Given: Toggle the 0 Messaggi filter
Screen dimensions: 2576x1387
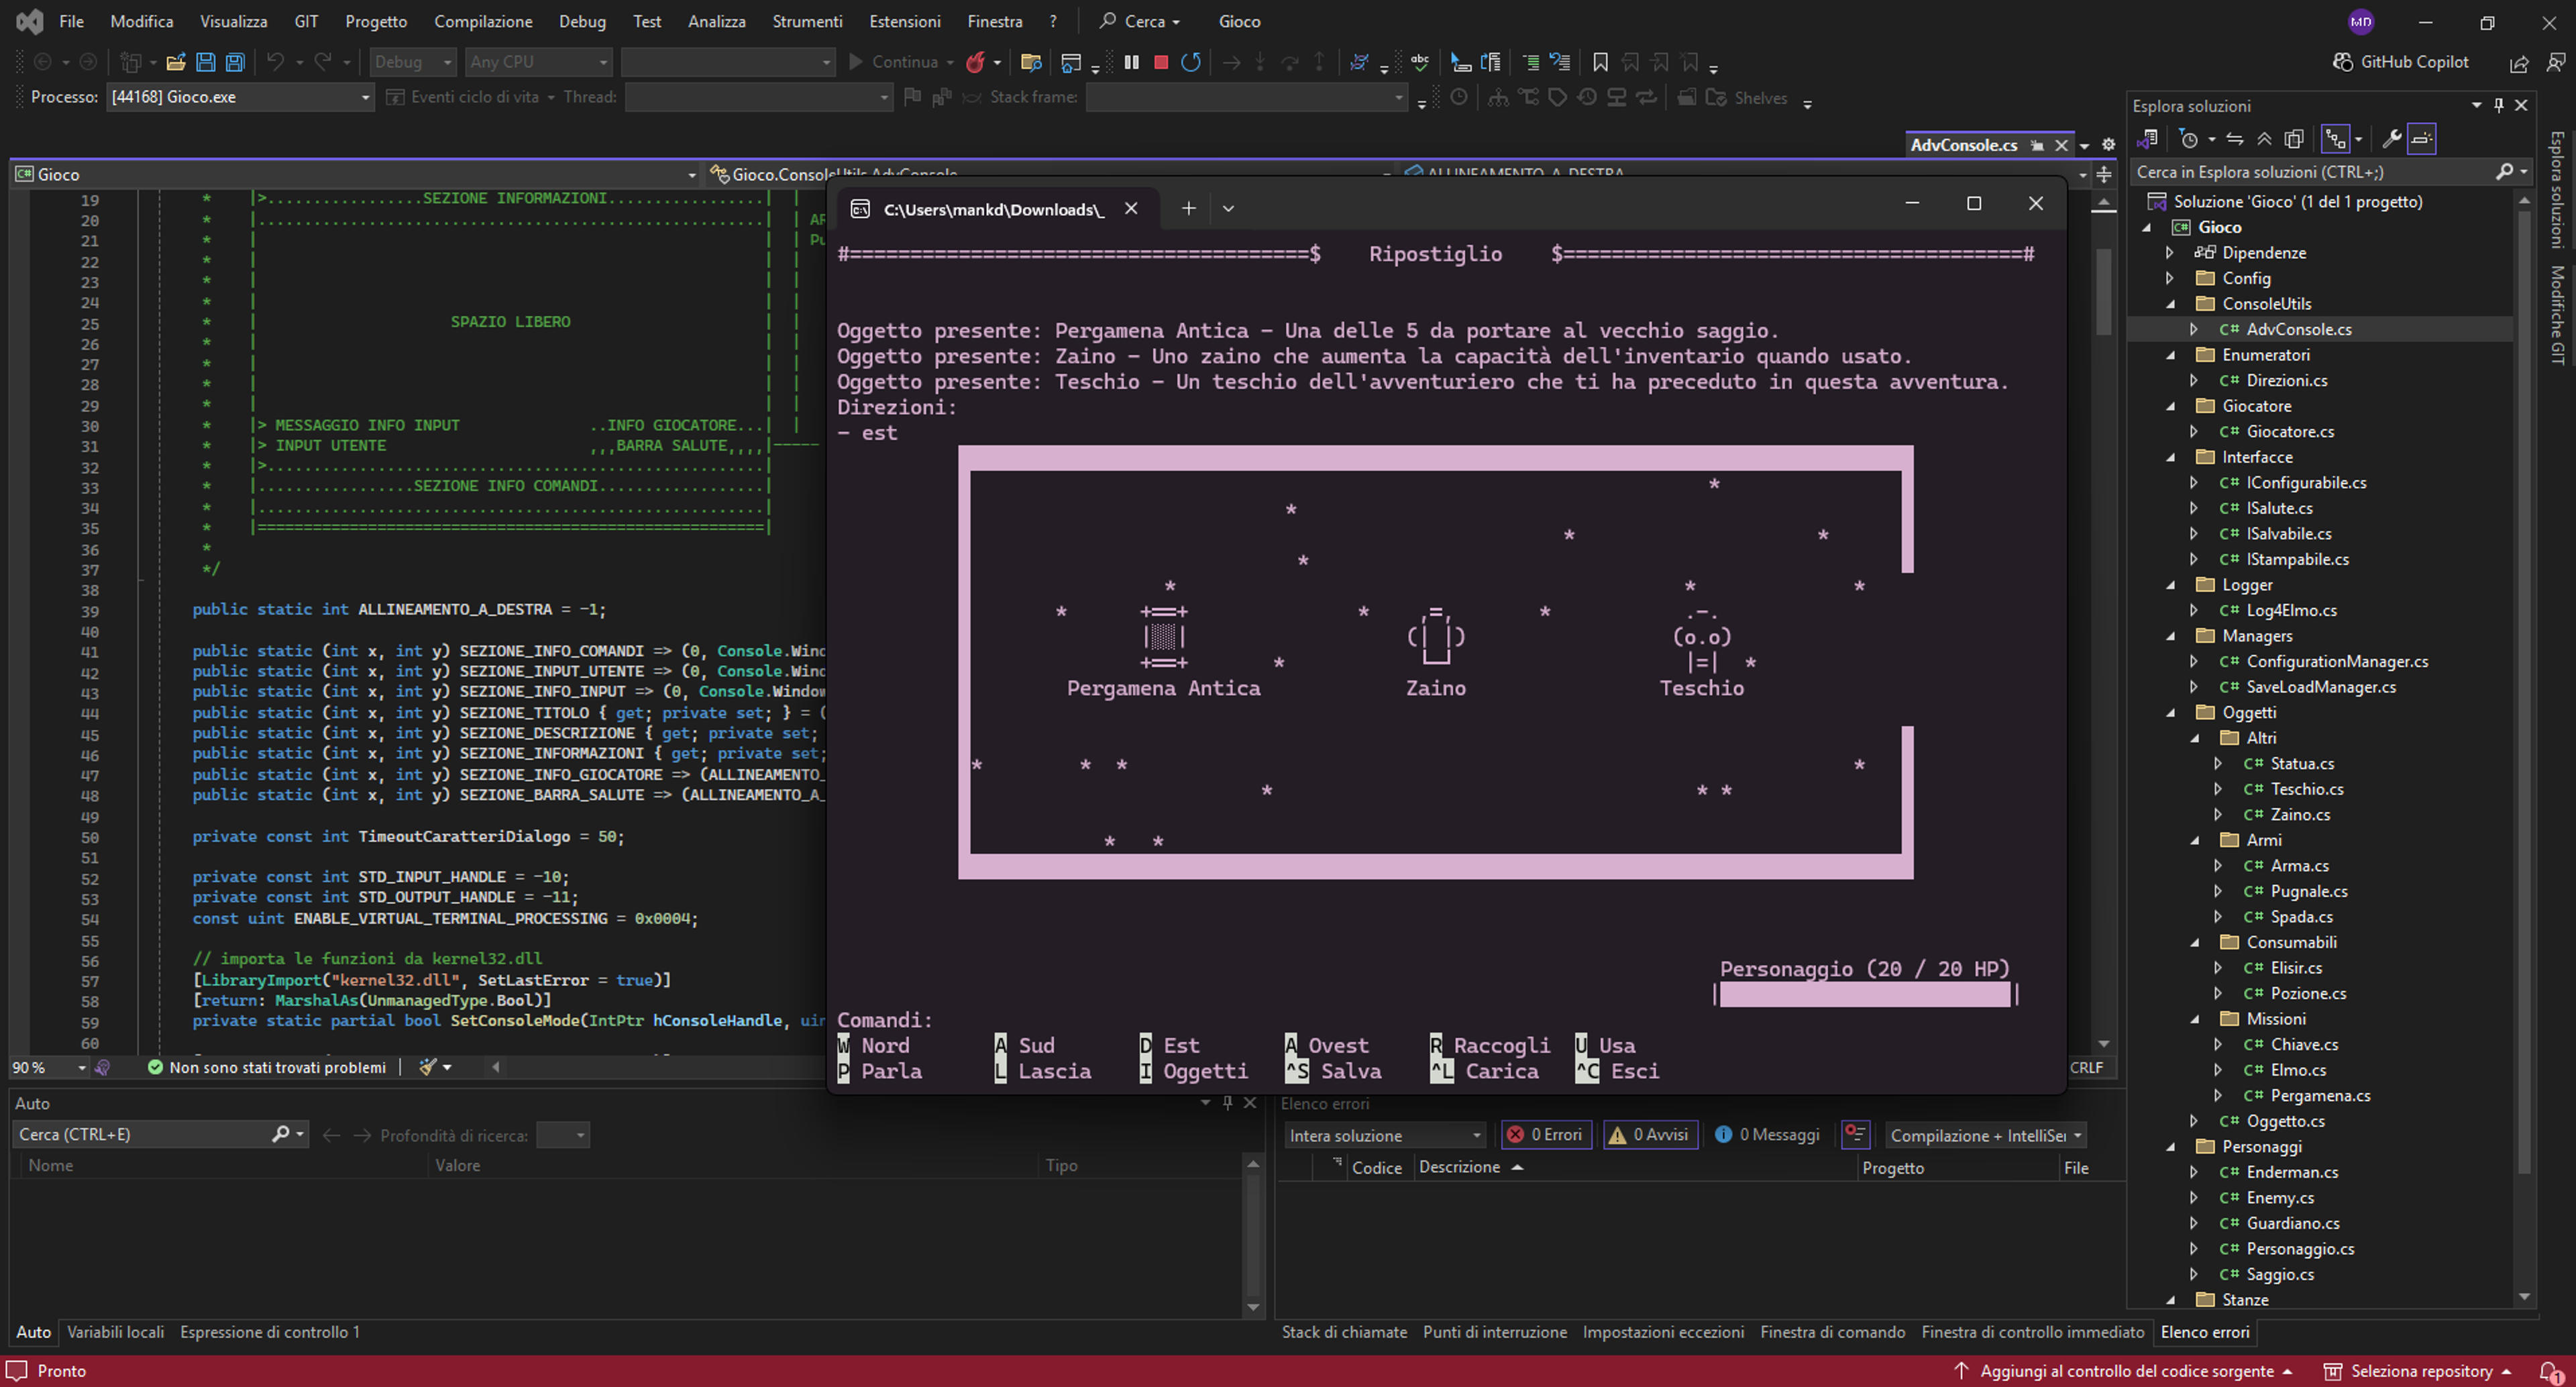Looking at the screenshot, I should click(1767, 1134).
